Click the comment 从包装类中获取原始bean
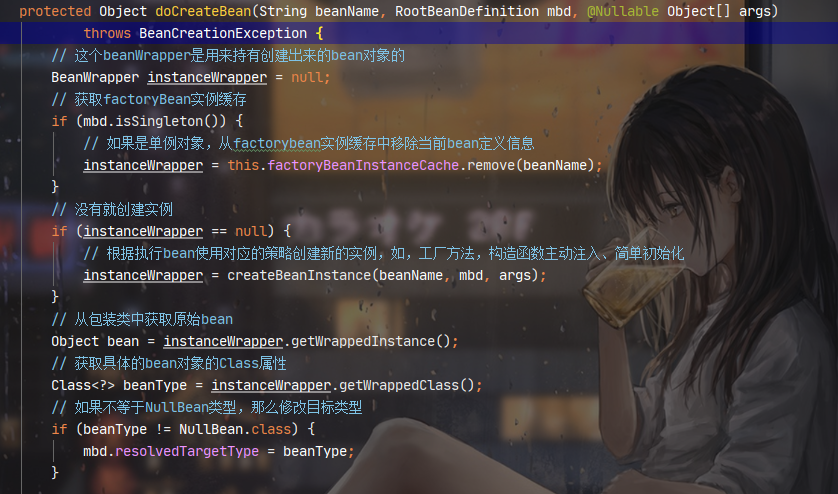Viewport: 838px width, 494px height. click(x=142, y=320)
